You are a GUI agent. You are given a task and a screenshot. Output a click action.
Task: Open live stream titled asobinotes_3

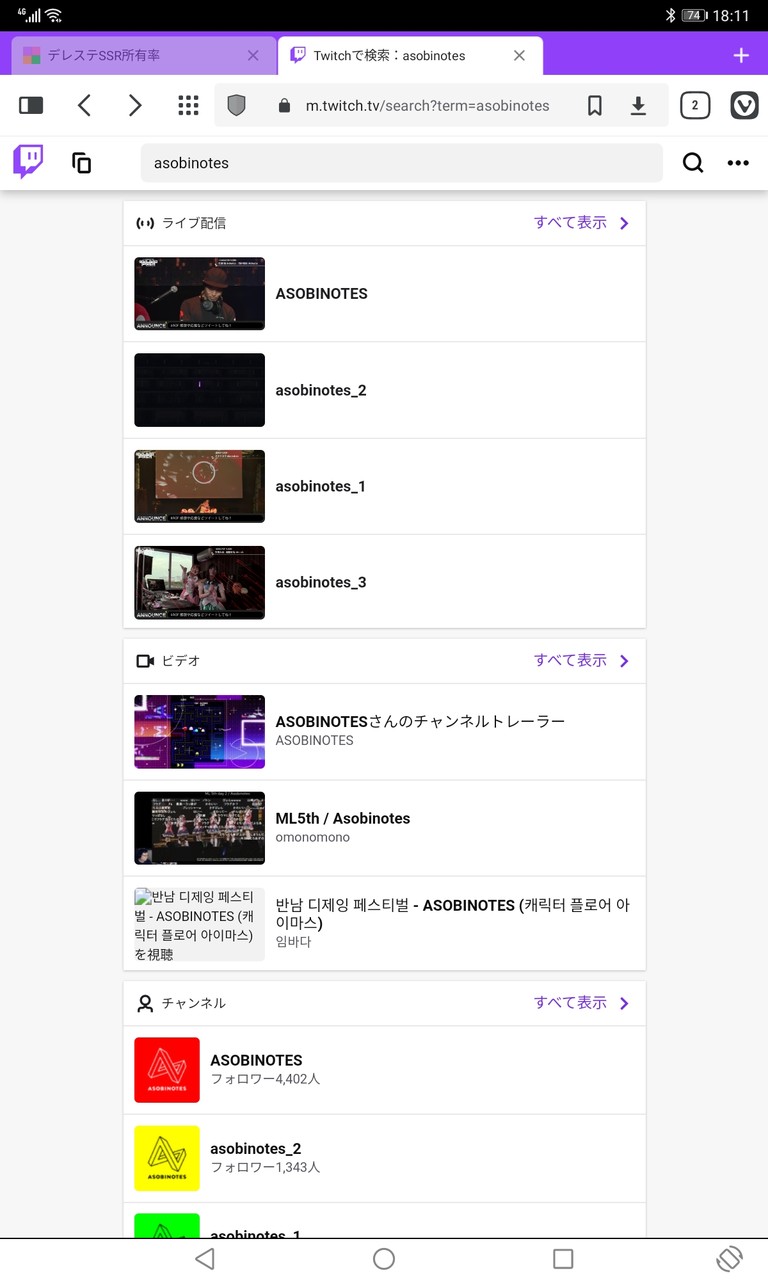[x=321, y=583]
